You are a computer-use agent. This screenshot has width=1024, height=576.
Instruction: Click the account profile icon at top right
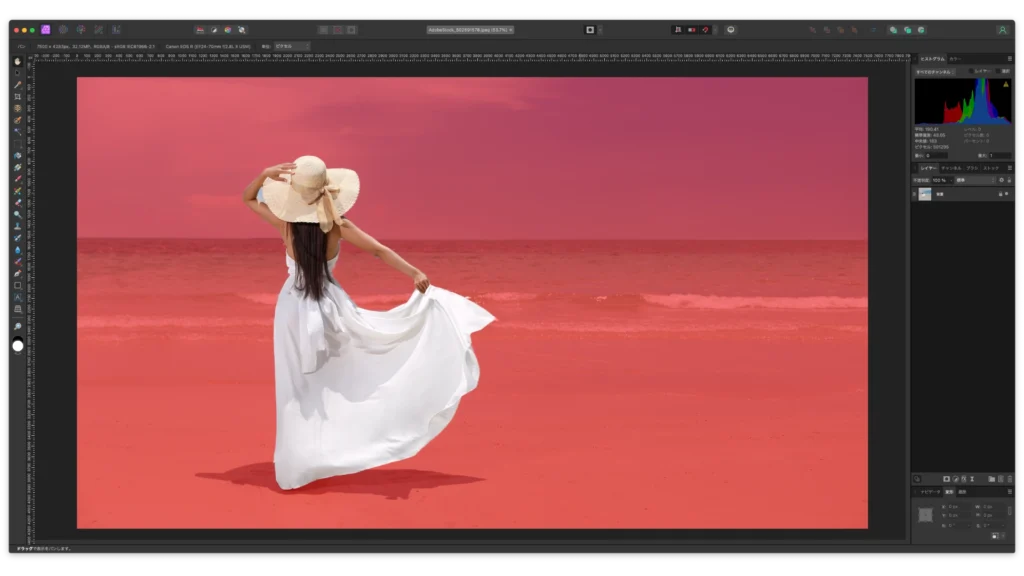click(1002, 30)
